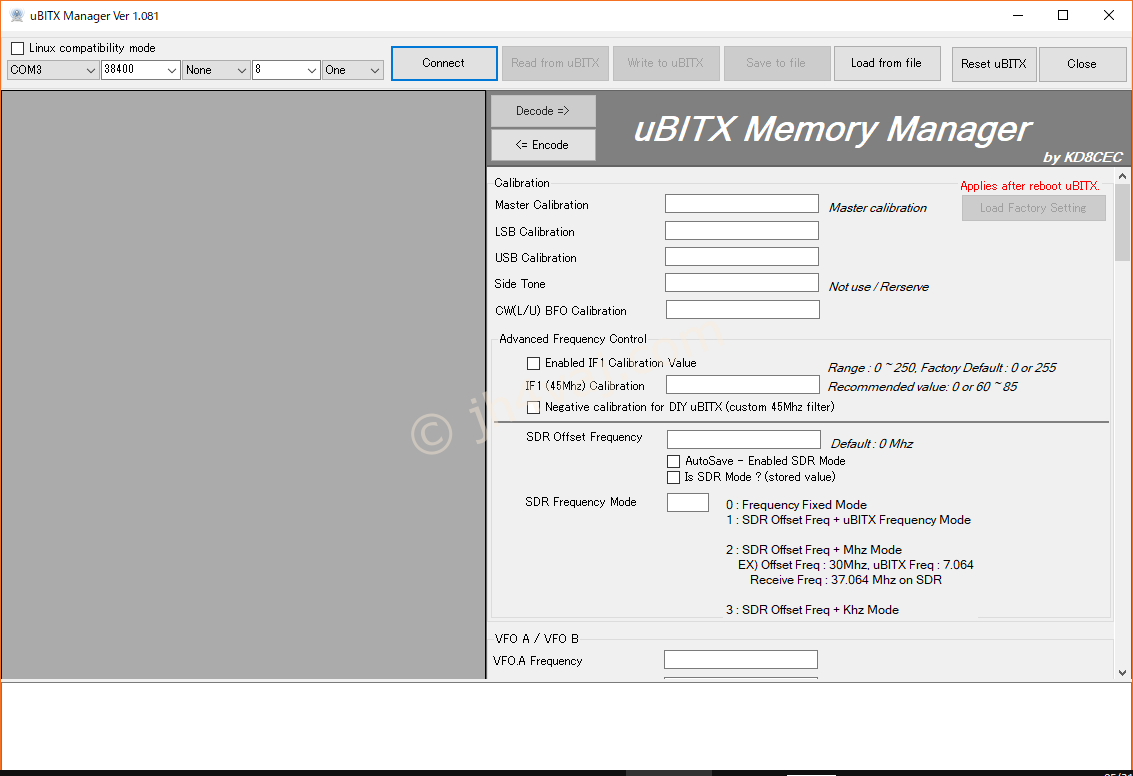The image size is (1133, 776).
Task: Click the <= Encode button
Action: [x=543, y=145]
